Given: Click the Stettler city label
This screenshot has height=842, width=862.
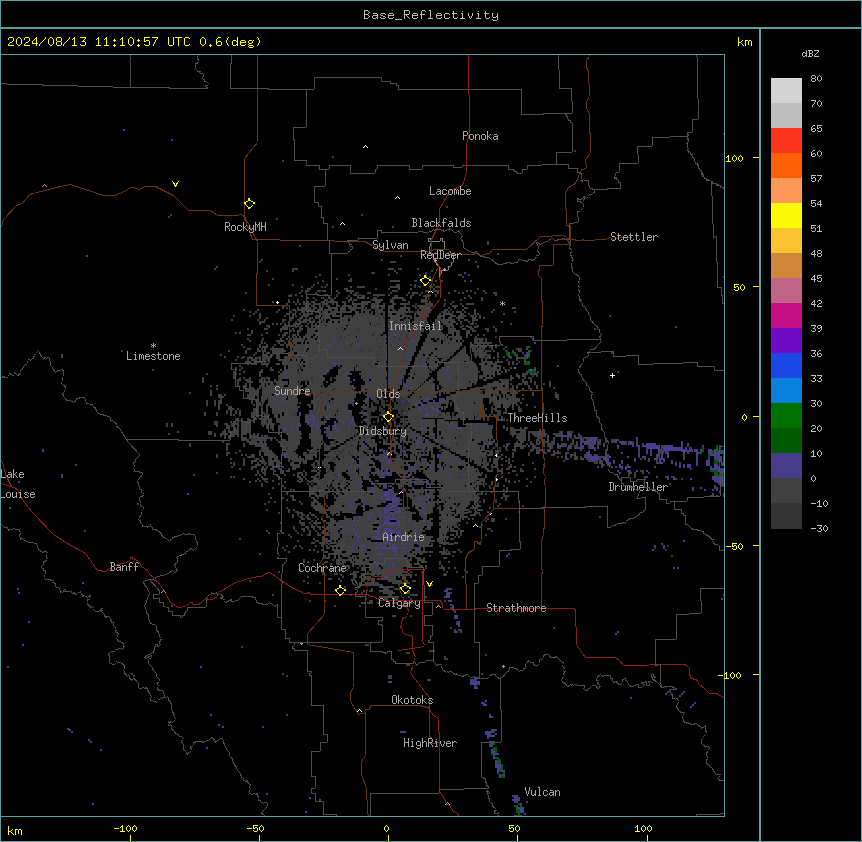Looking at the screenshot, I should click(x=634, y=237).
